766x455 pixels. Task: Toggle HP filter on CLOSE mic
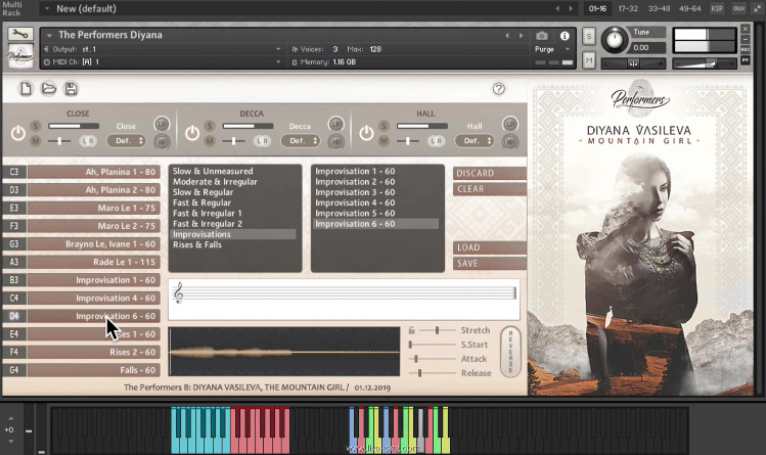tap(162, 142)
